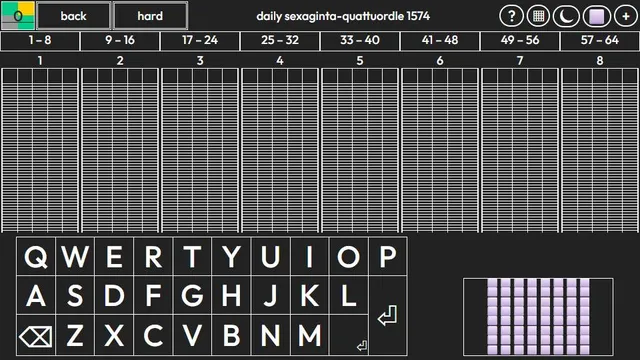Click the score counter showing 0
This screenshot has width=640, height=360.
[x=18, y=16]
